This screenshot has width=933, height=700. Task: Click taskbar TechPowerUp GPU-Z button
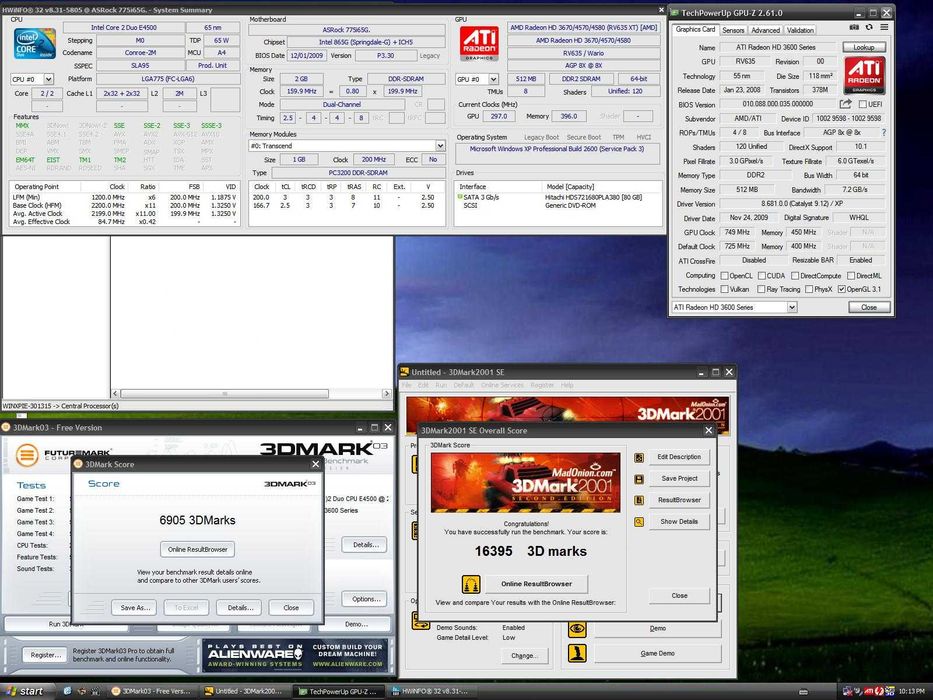point(338,691)
